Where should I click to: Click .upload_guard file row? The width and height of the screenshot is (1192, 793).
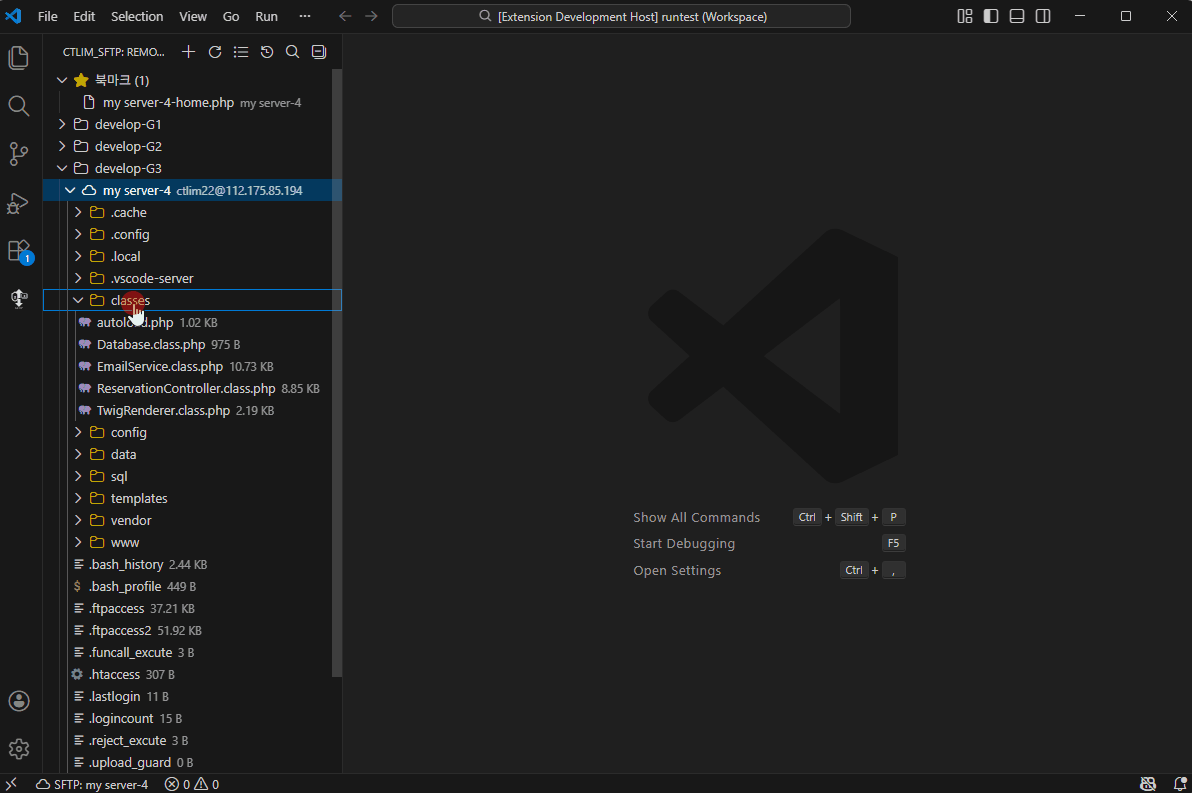pyautogui.click(x=192, y=763)
